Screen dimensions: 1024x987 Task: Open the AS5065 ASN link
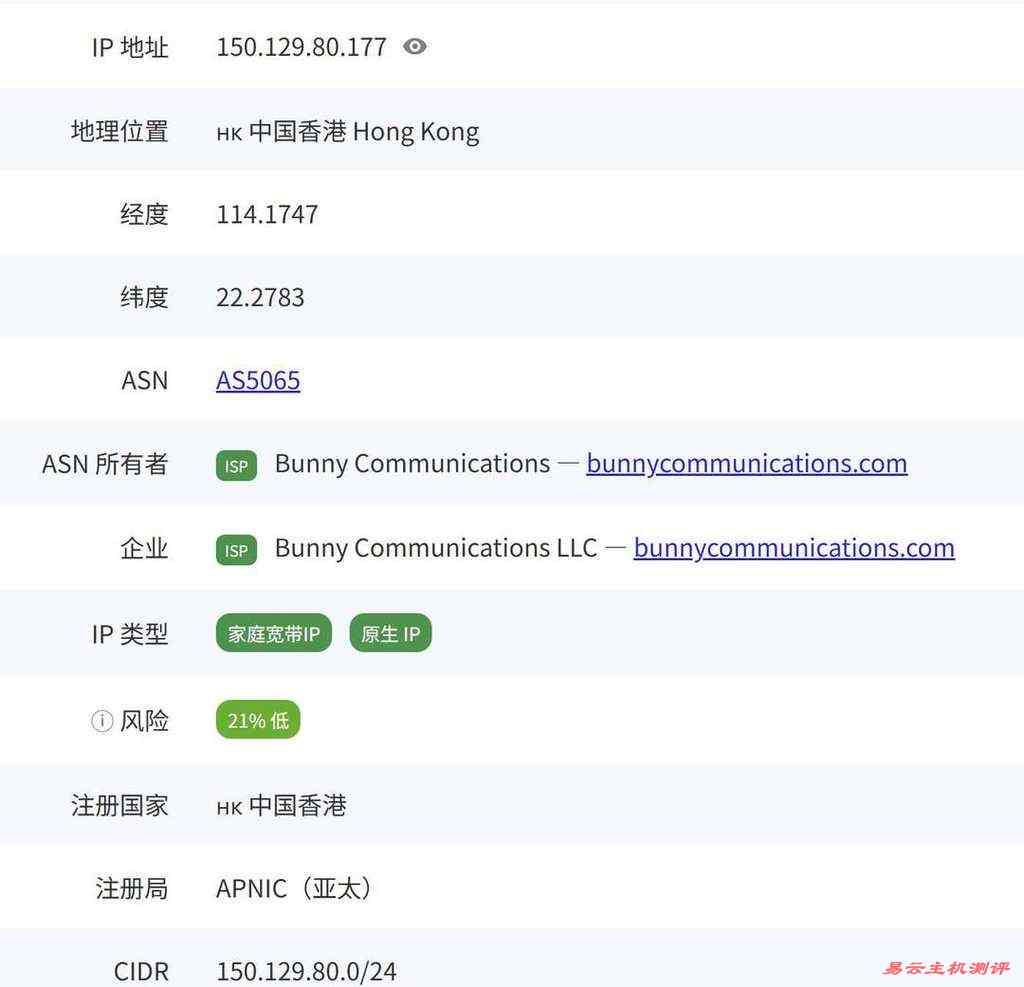[x=258, y=380]
